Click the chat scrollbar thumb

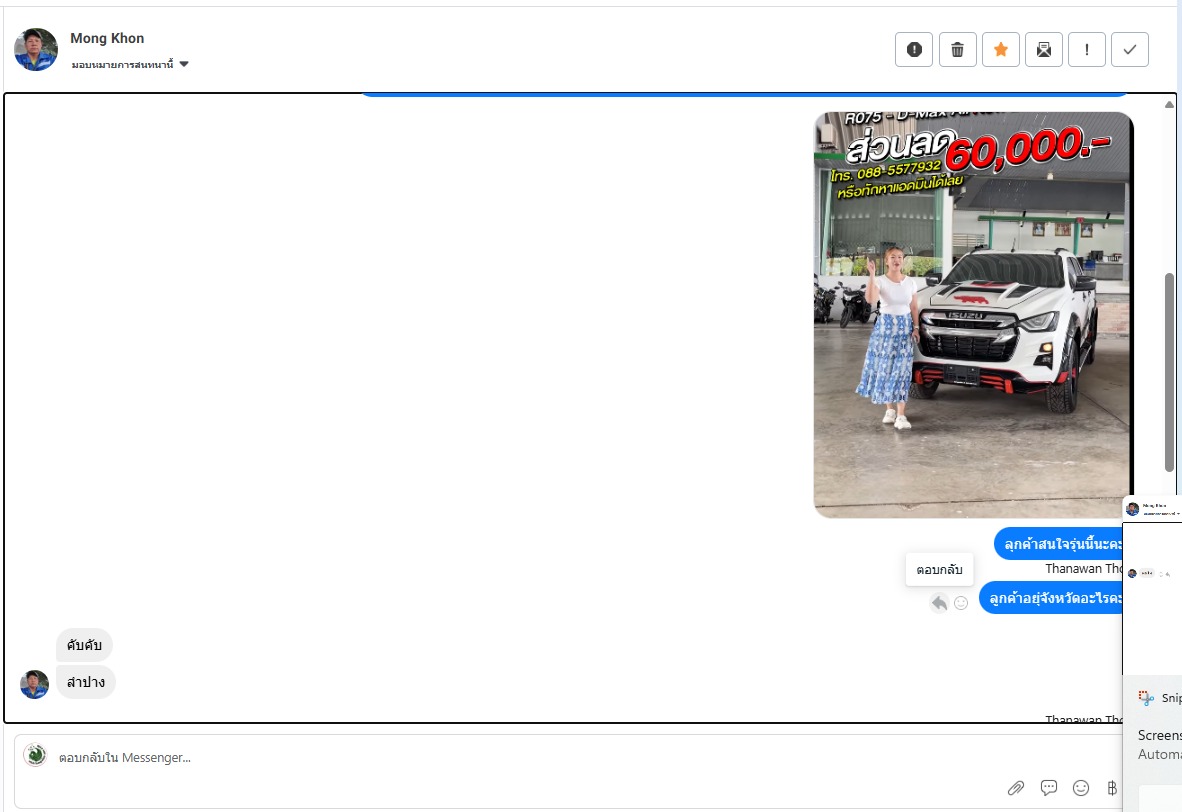1169,370
